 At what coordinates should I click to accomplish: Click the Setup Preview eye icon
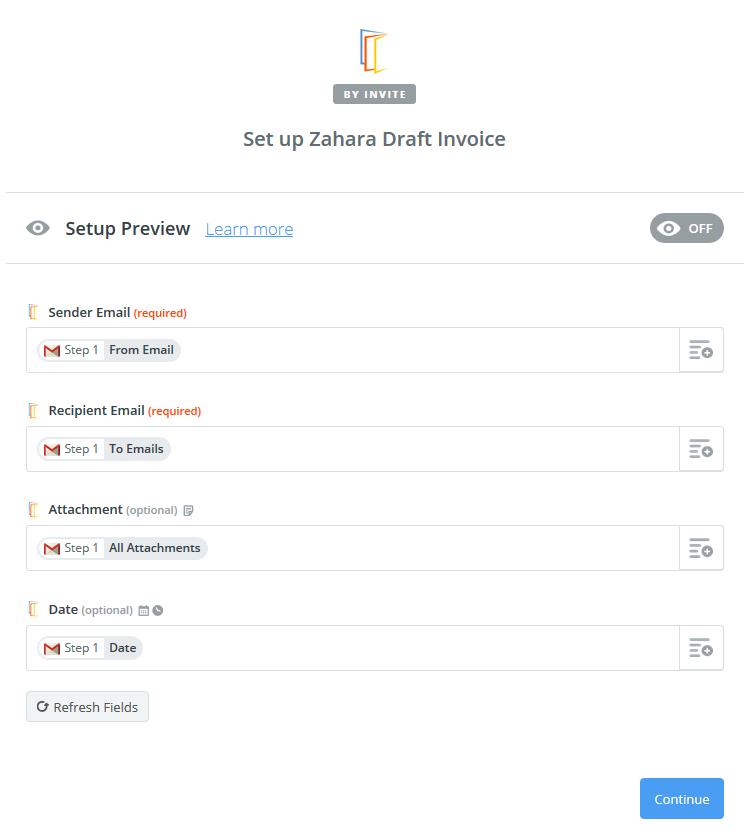[38, 228]
